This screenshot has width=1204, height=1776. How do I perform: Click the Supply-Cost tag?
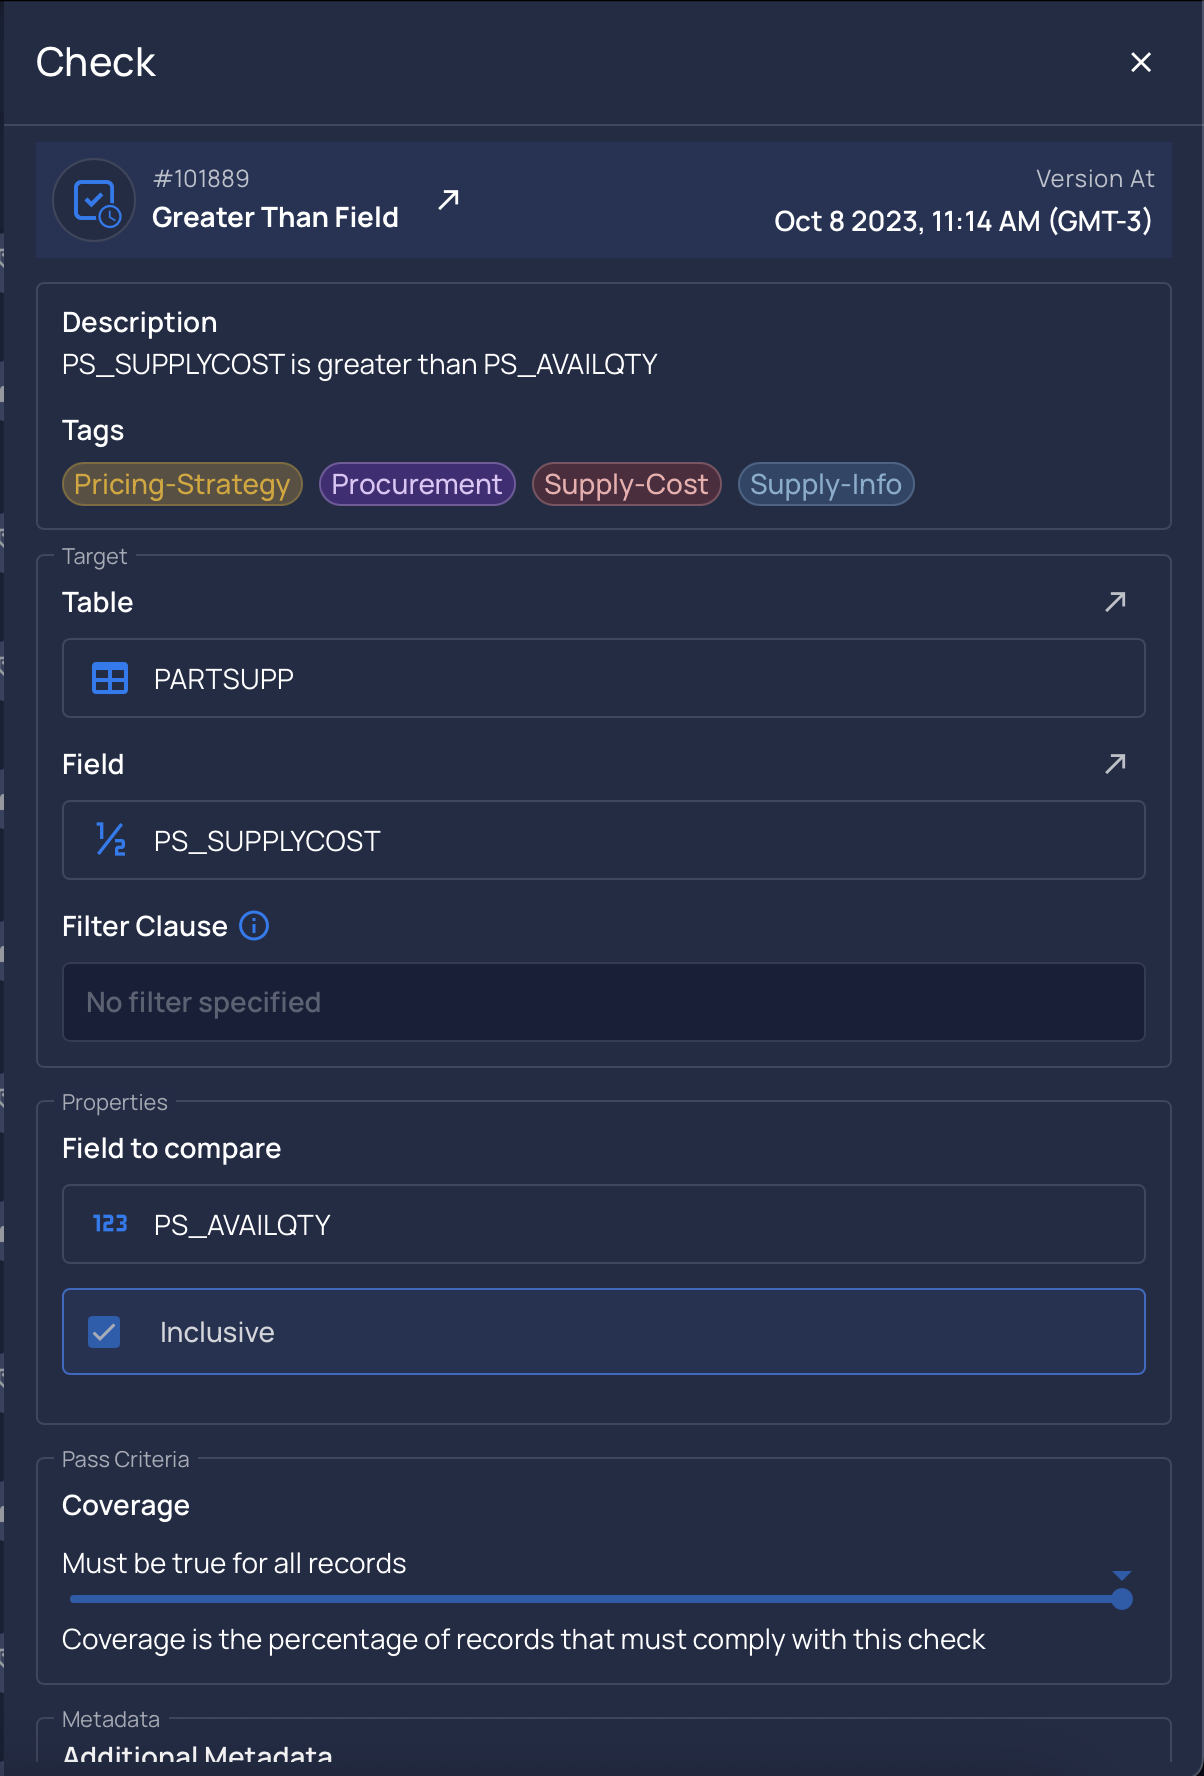click(x=627, y=484)
